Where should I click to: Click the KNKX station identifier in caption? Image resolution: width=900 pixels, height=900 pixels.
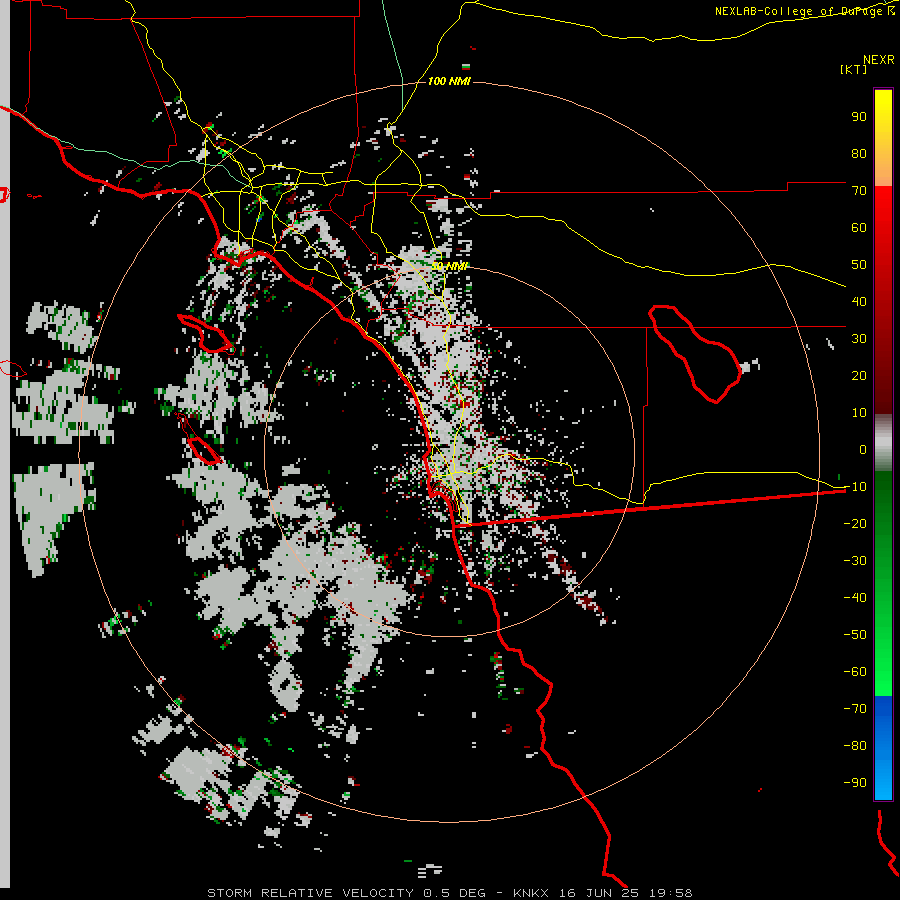pyautogui.click(x=531, y=893)
